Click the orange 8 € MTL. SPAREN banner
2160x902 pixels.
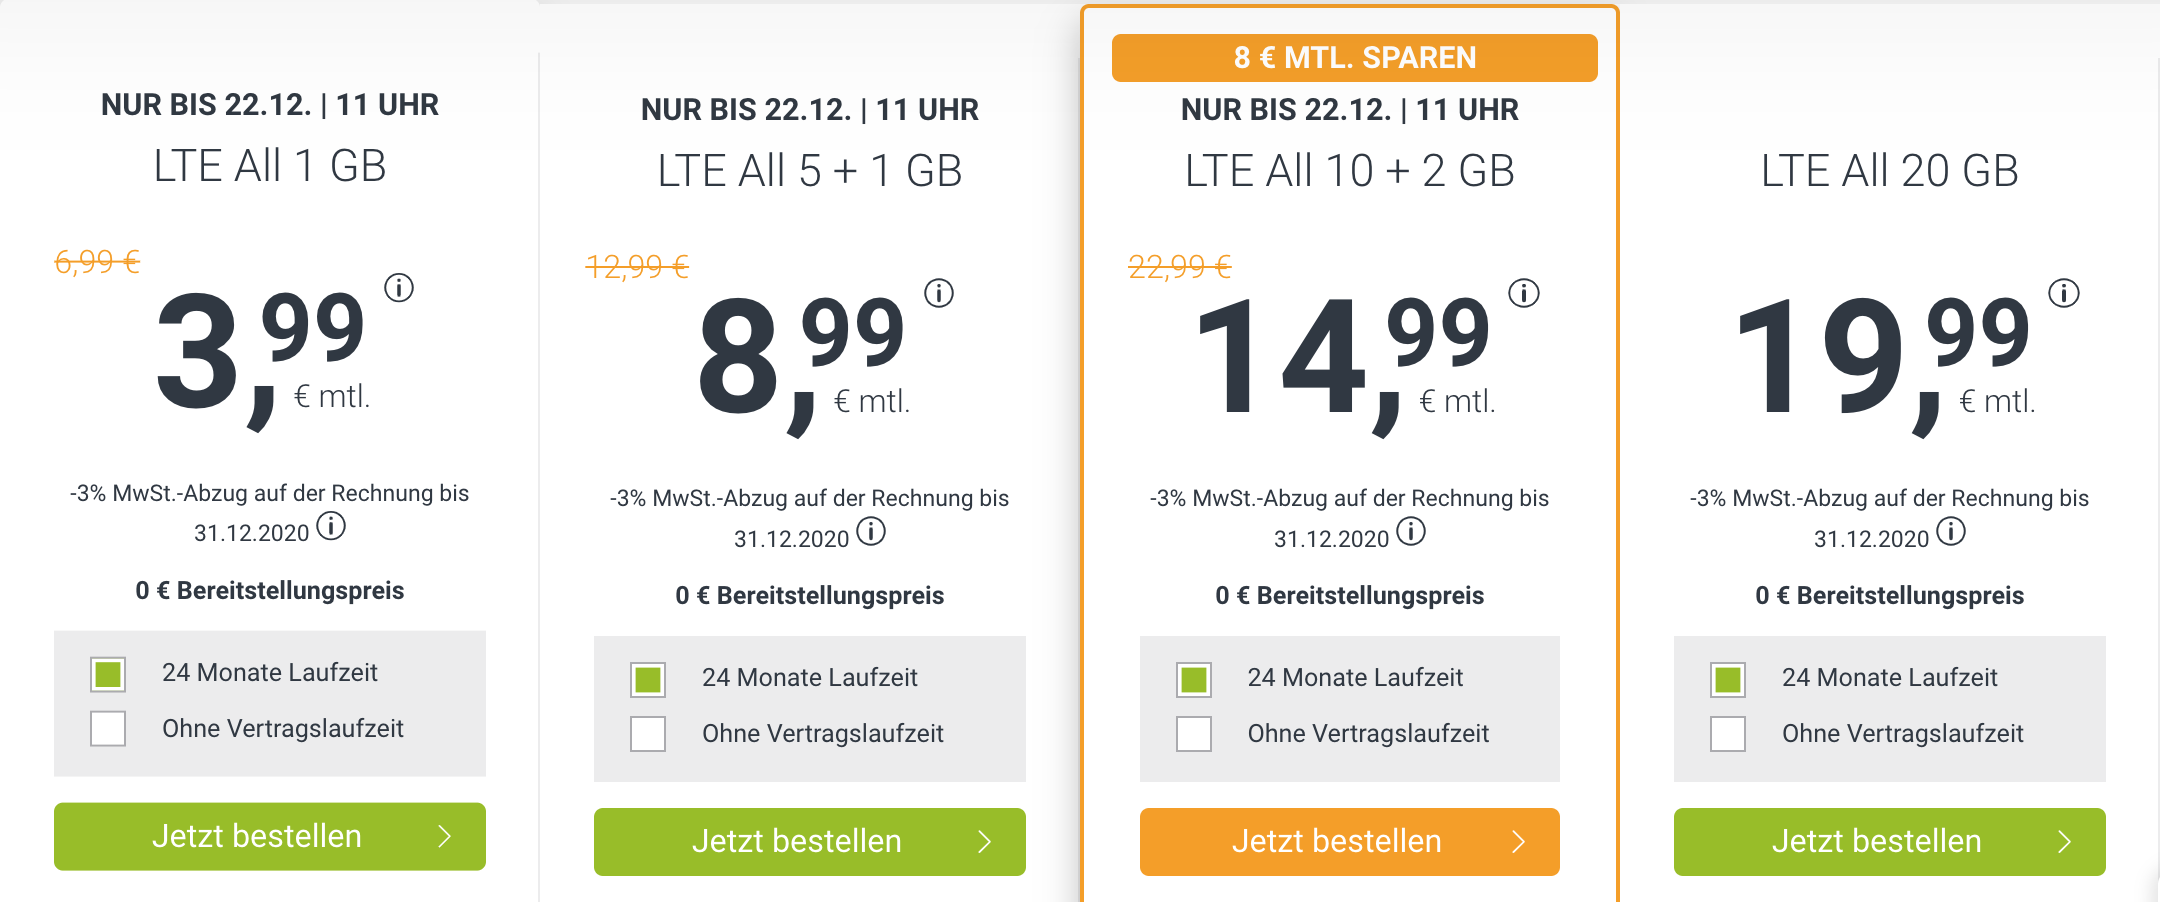point(1354,58)
